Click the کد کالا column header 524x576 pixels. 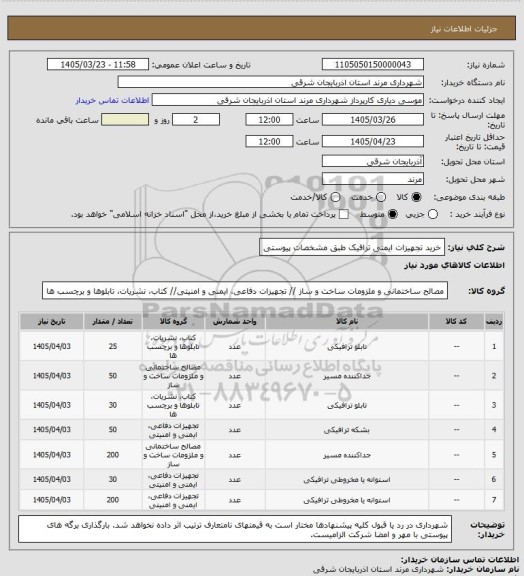456,321
